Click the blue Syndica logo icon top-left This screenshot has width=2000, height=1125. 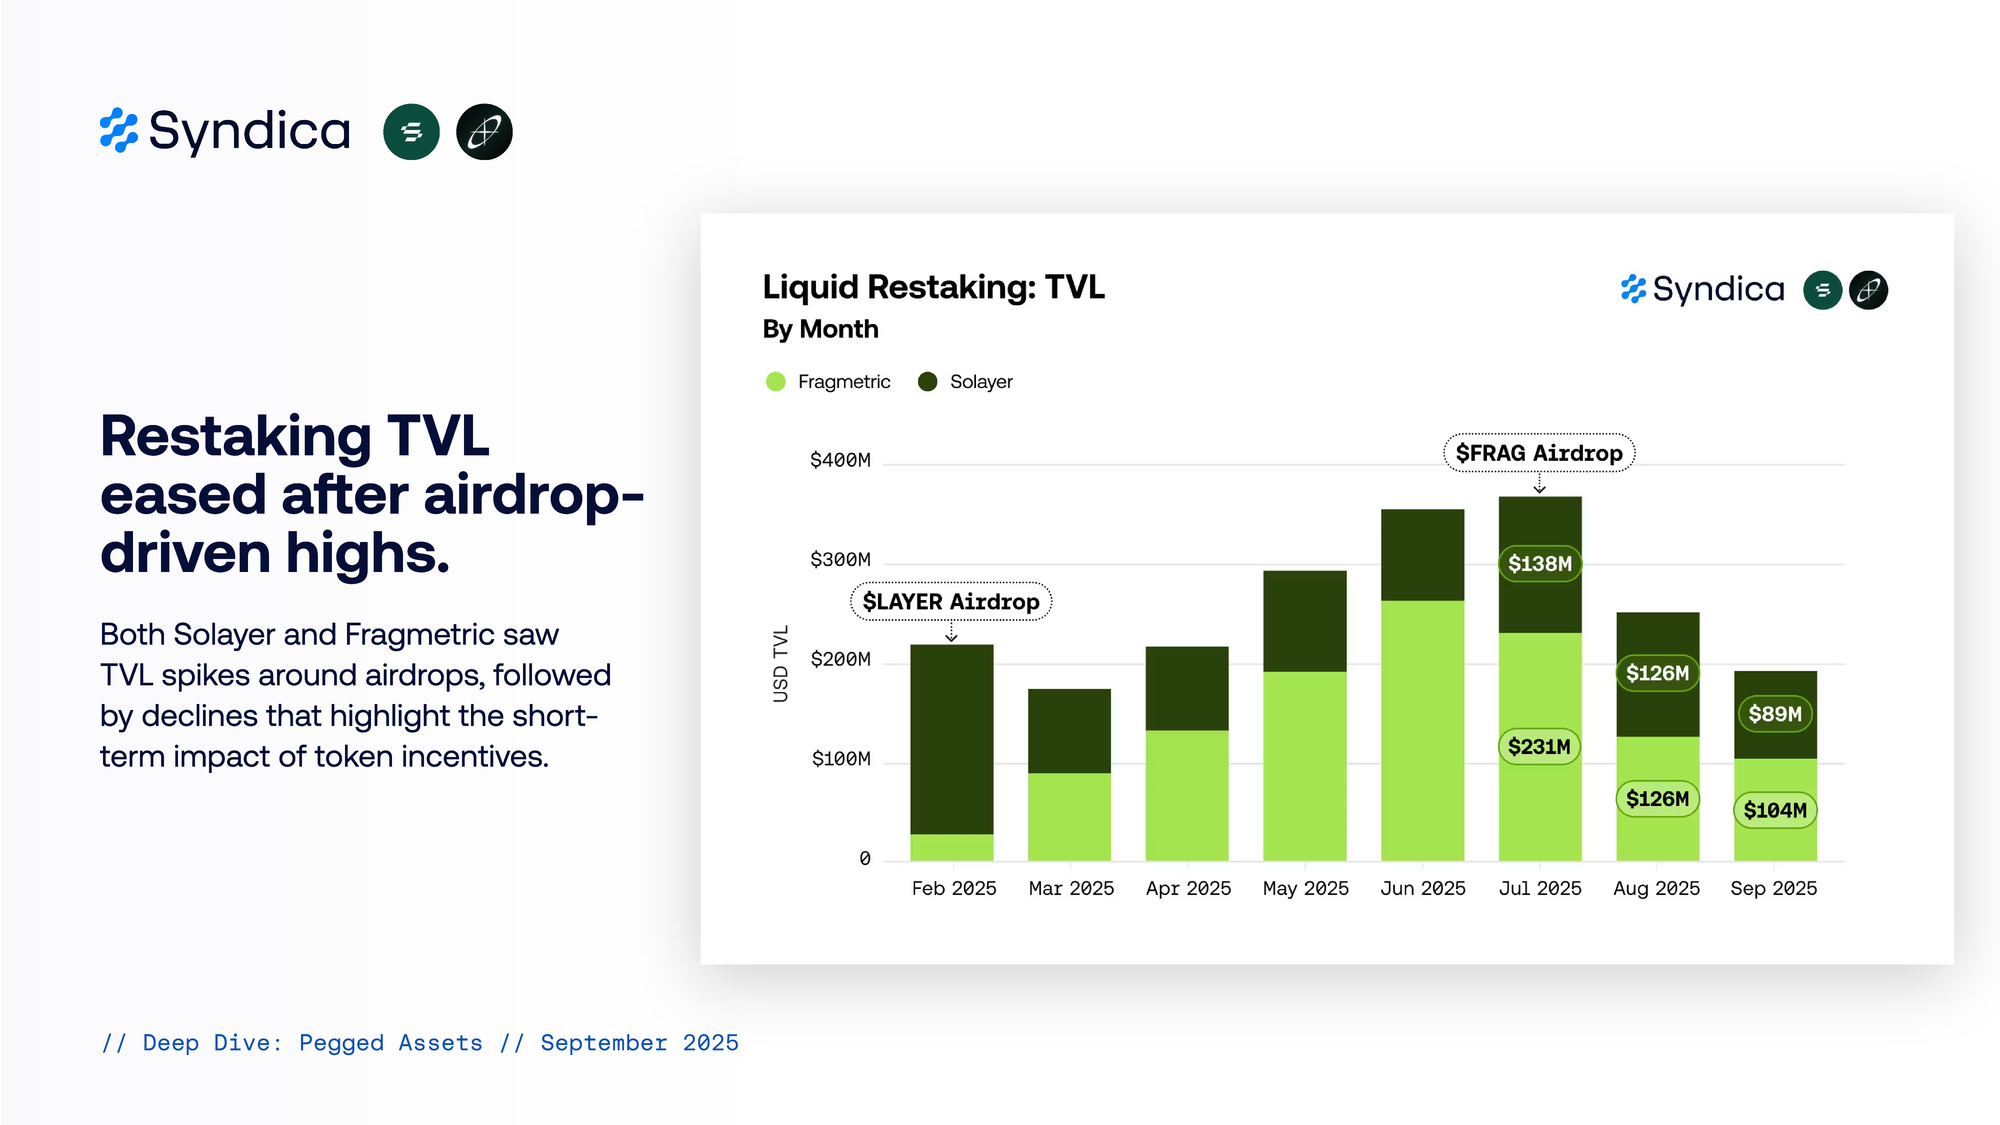coord(119,131)
